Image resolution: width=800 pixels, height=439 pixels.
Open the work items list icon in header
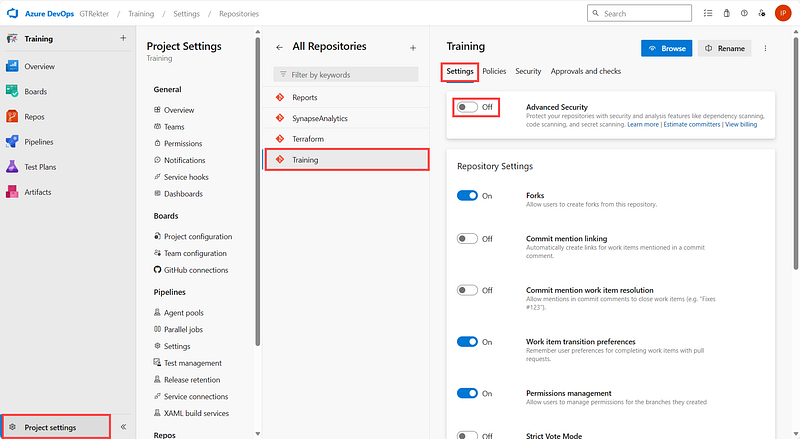(708, 13)
